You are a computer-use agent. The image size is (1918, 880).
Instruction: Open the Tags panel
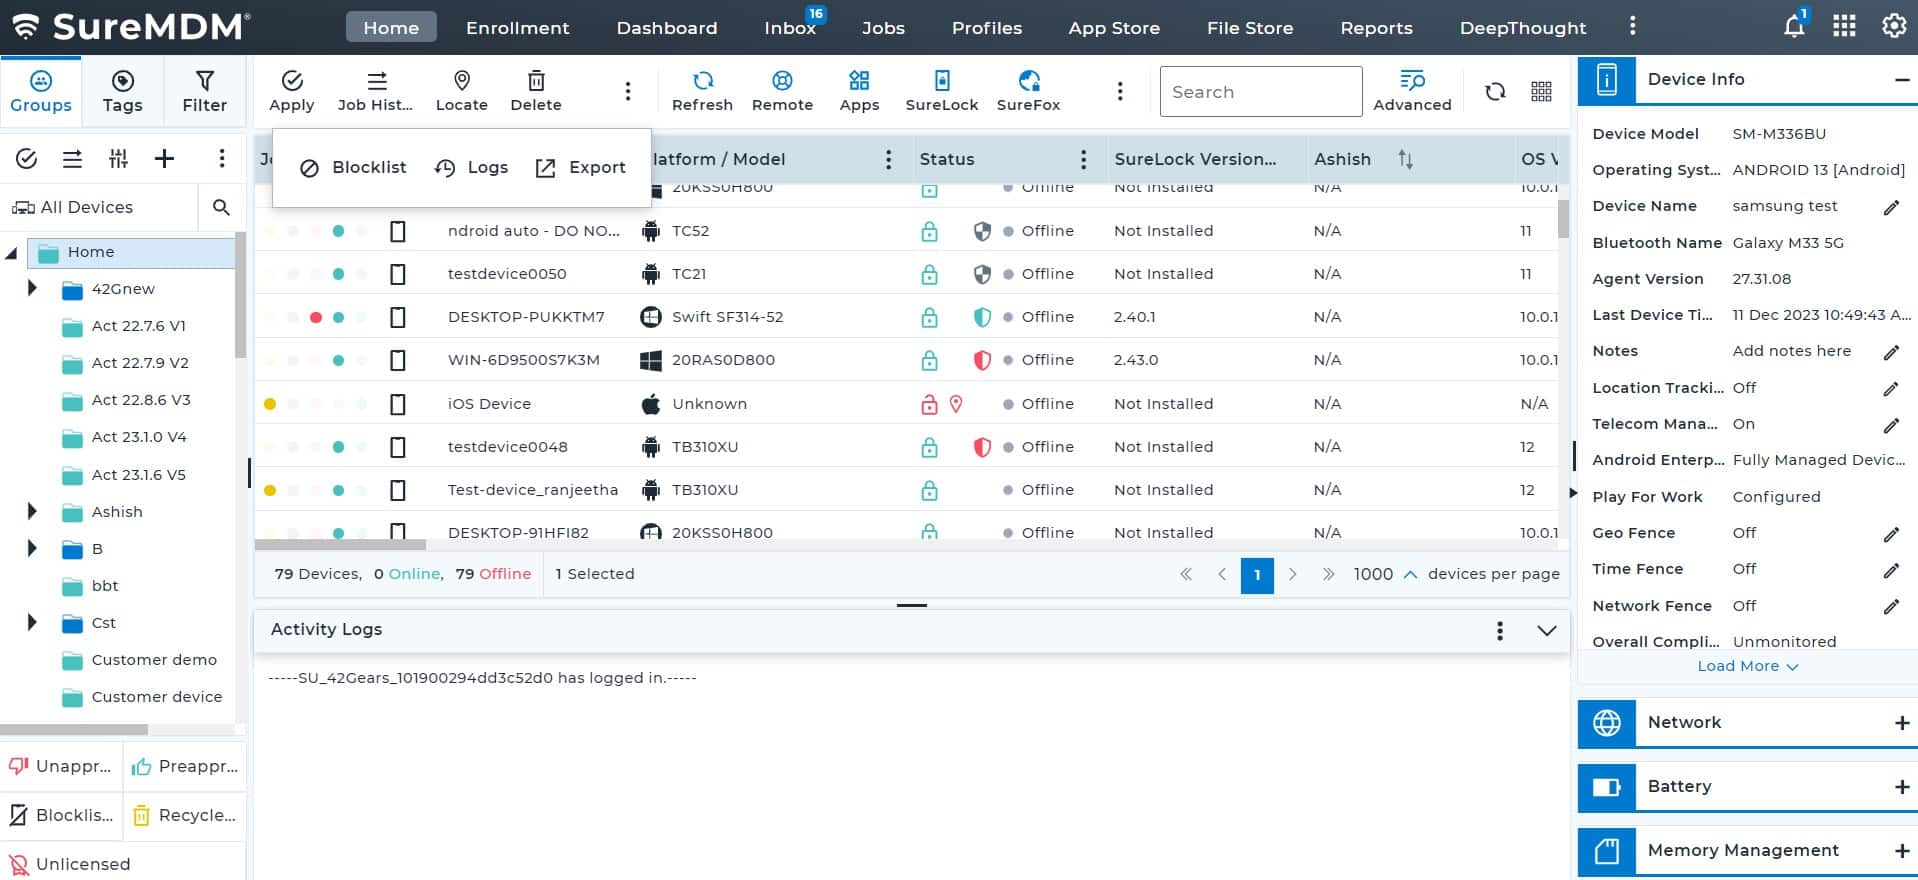click(123, 91)
